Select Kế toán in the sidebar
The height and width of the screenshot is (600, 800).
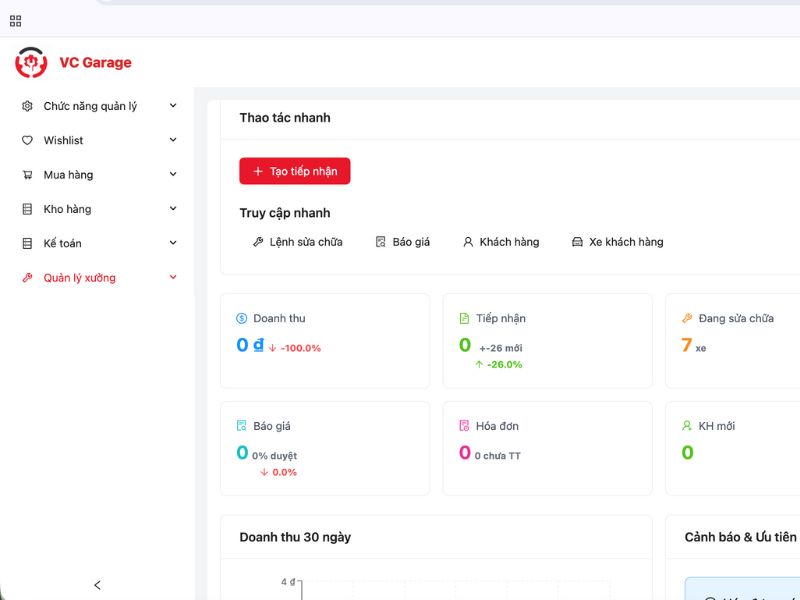[63, 243]
